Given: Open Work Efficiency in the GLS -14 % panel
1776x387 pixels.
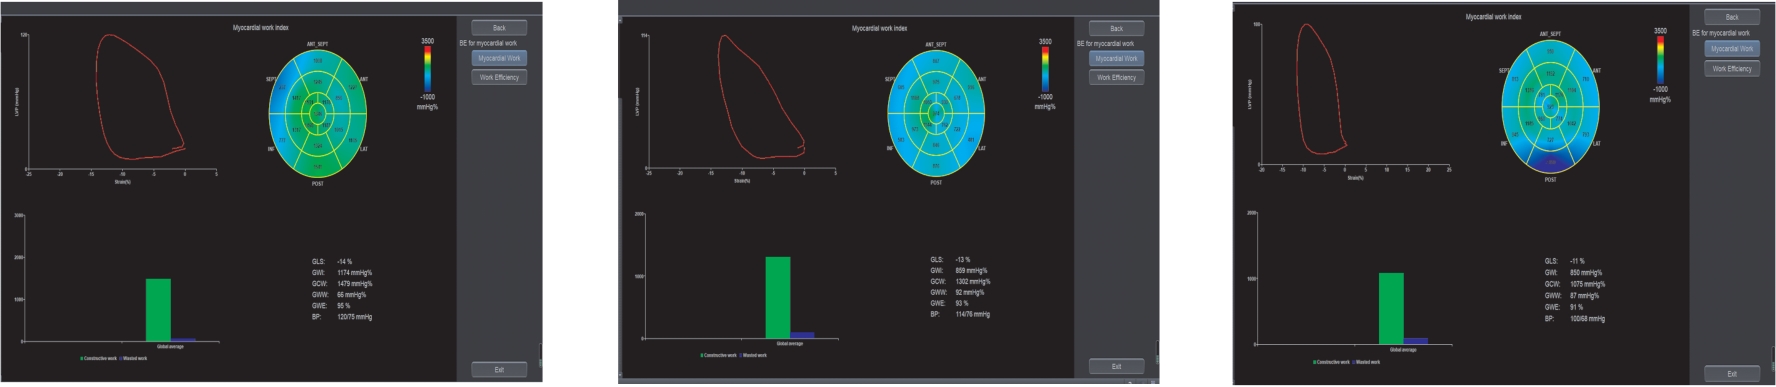Looking at the screenshot, I should (x=499, y=77).
